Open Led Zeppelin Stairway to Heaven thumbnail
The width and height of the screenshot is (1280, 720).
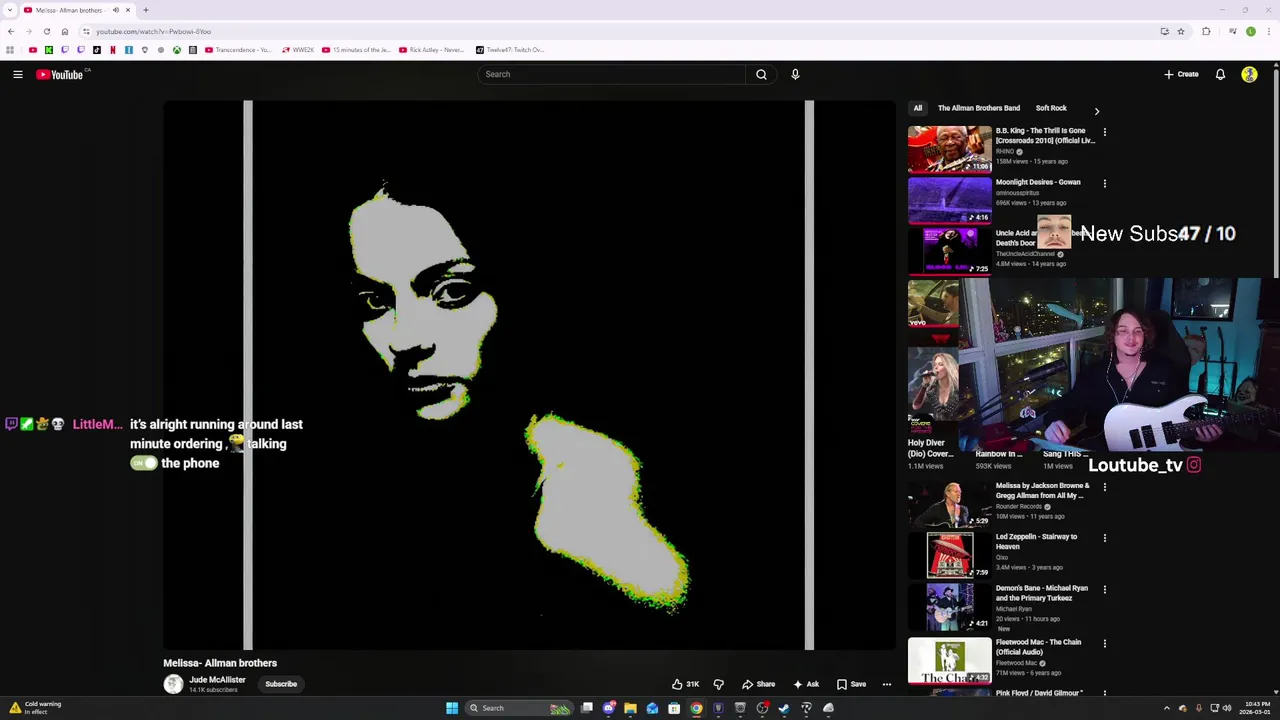[949, 555]
